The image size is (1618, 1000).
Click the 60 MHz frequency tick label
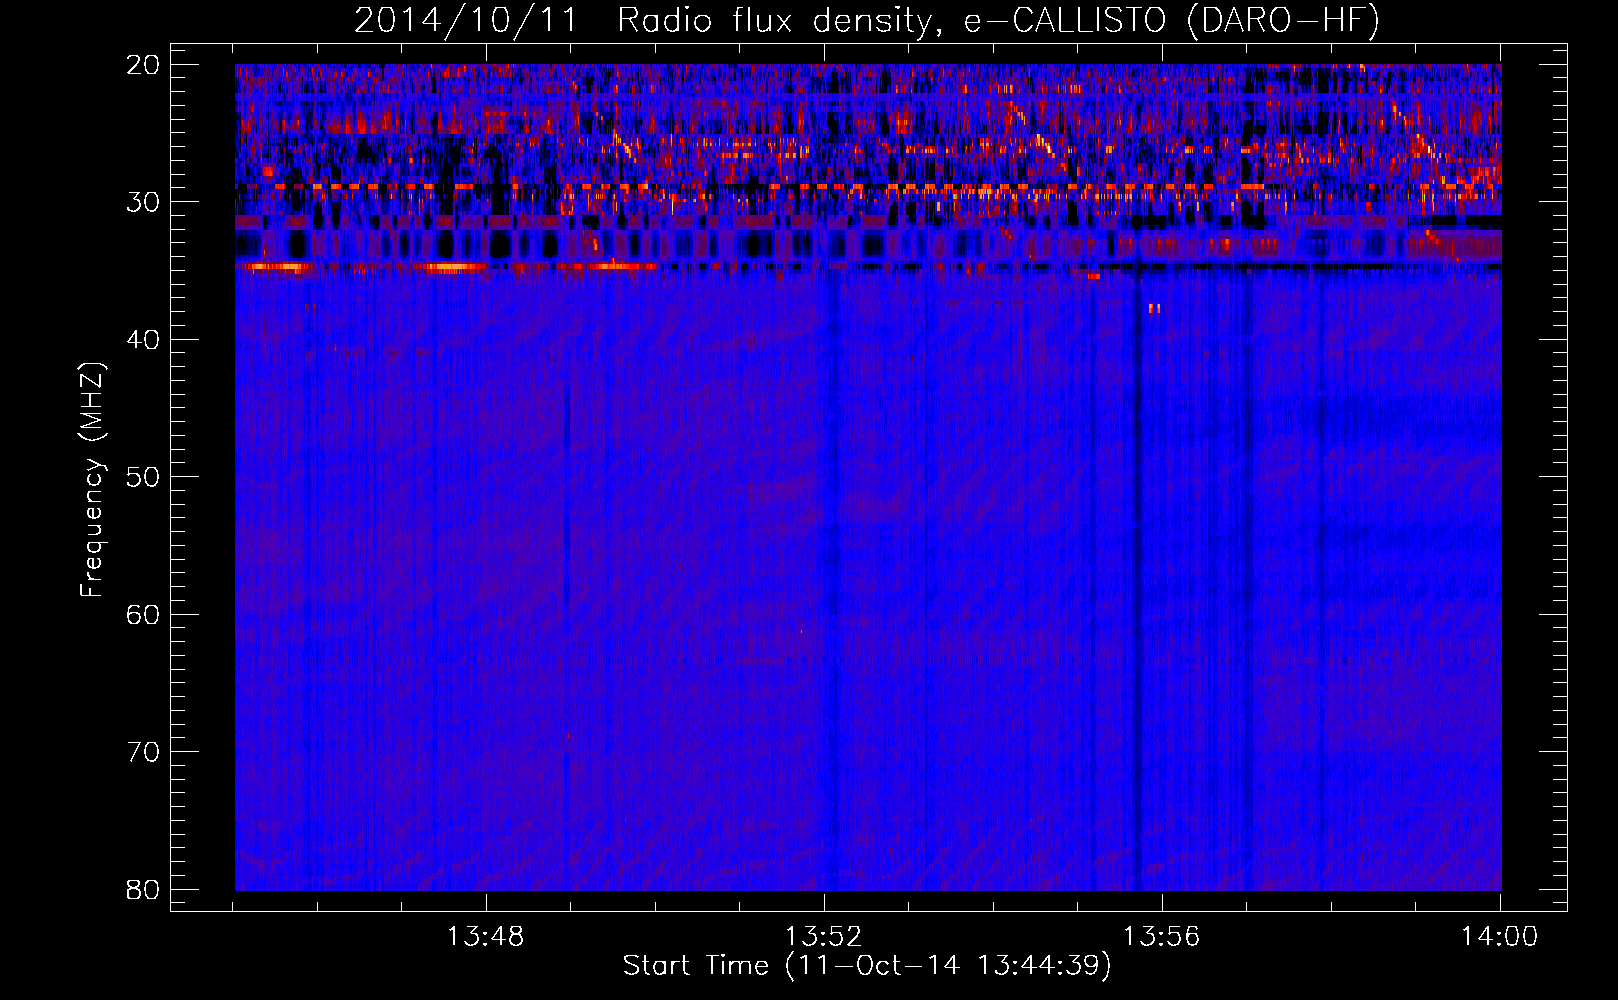[x=143, y=614]
